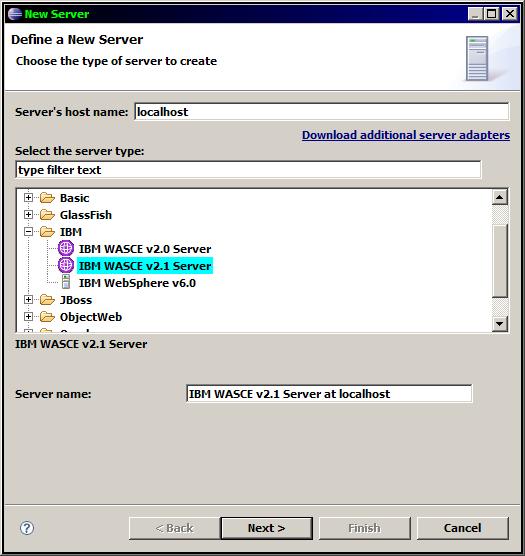Close the New Server window
The width and height of the screenshot is (525, 556).
(510, 14)
